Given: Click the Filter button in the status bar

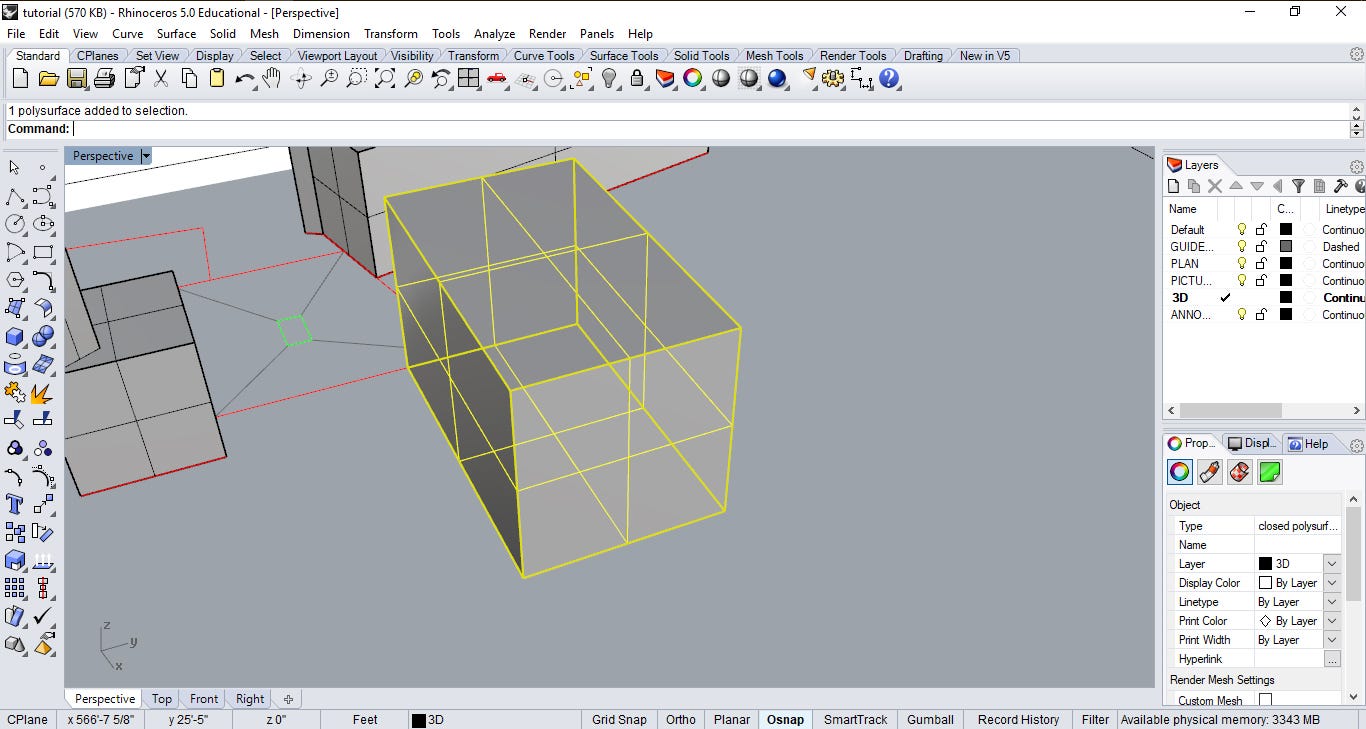Looking at the screenshot, I should [x=1095, y=719].
